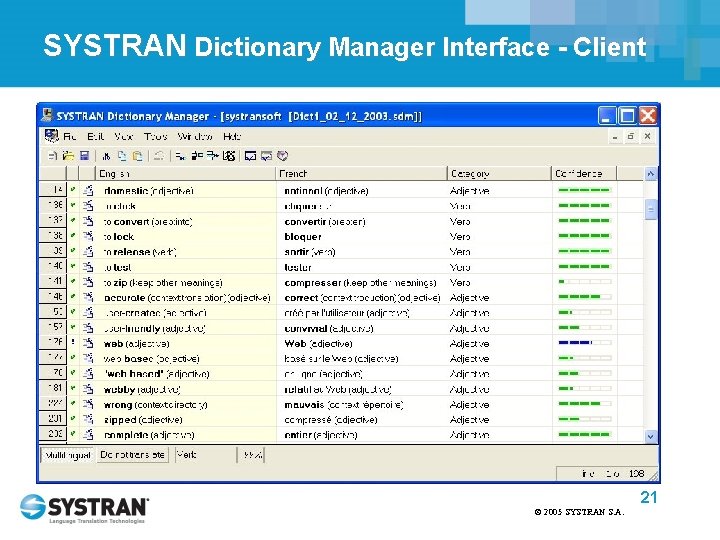Click the entry type icon beside 'domestic'

[88, 191]
